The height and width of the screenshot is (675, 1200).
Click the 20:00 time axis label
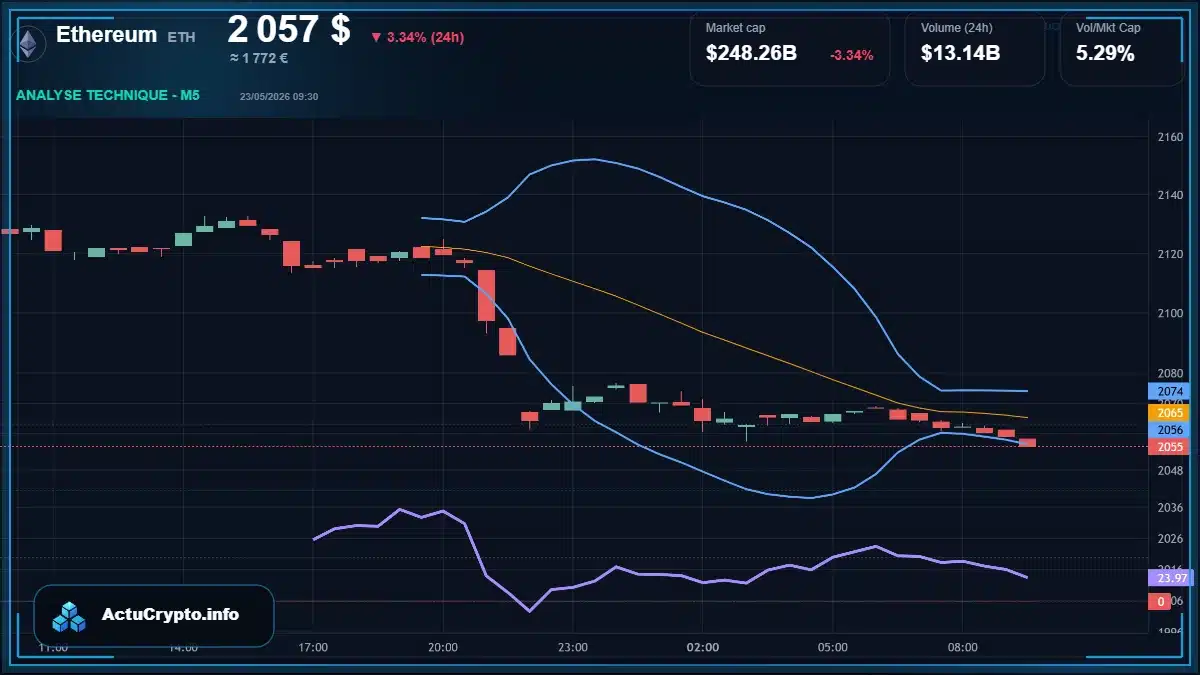(x=443, y=648)
